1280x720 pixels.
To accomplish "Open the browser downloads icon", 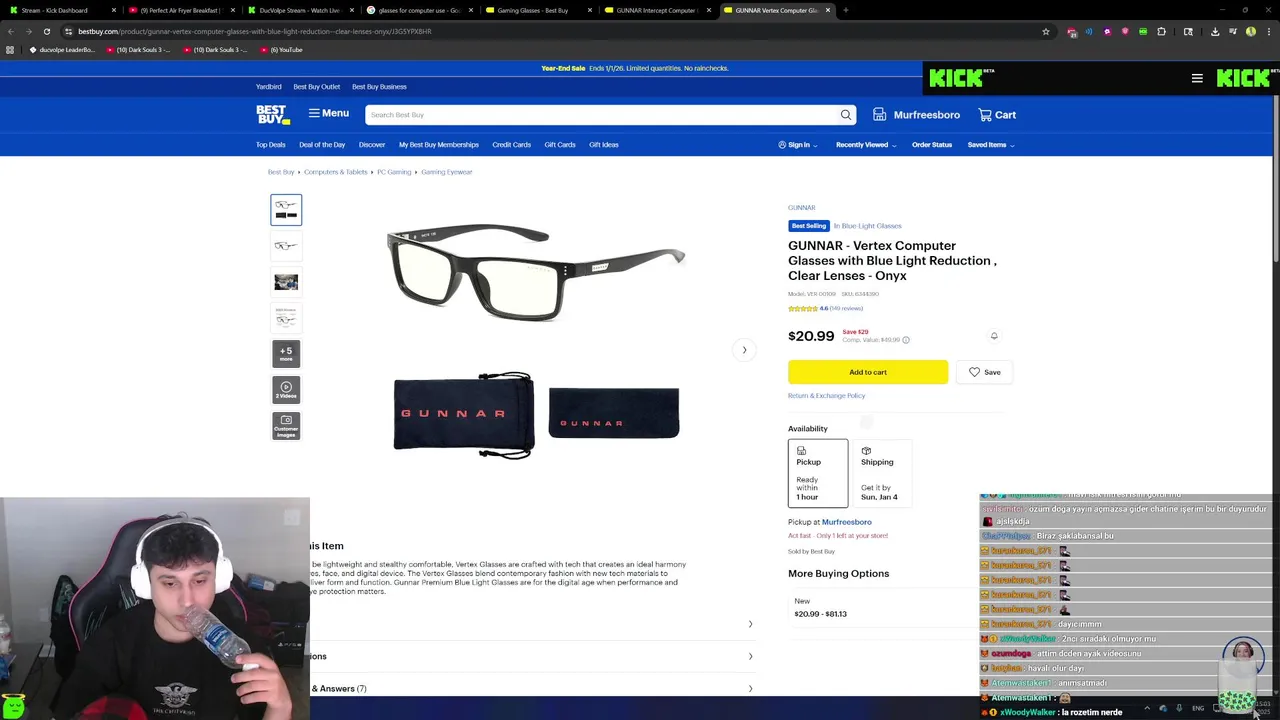I will click(1215, 31).
